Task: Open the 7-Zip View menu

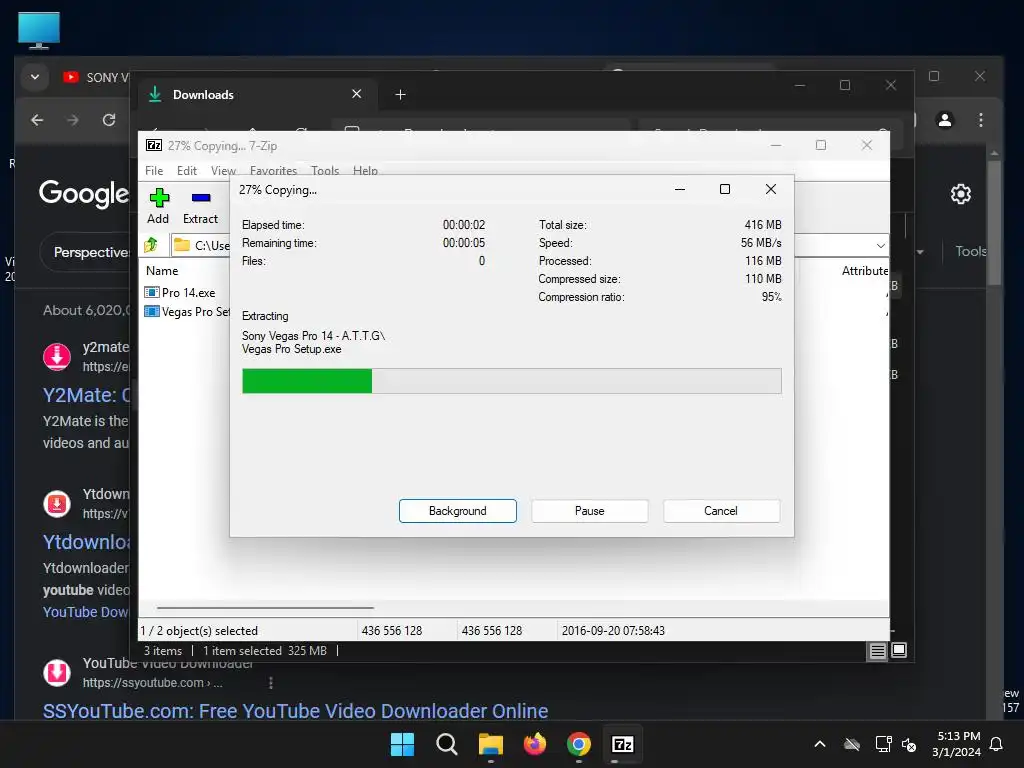Action: pyautogui.click(x=223, y=170)
